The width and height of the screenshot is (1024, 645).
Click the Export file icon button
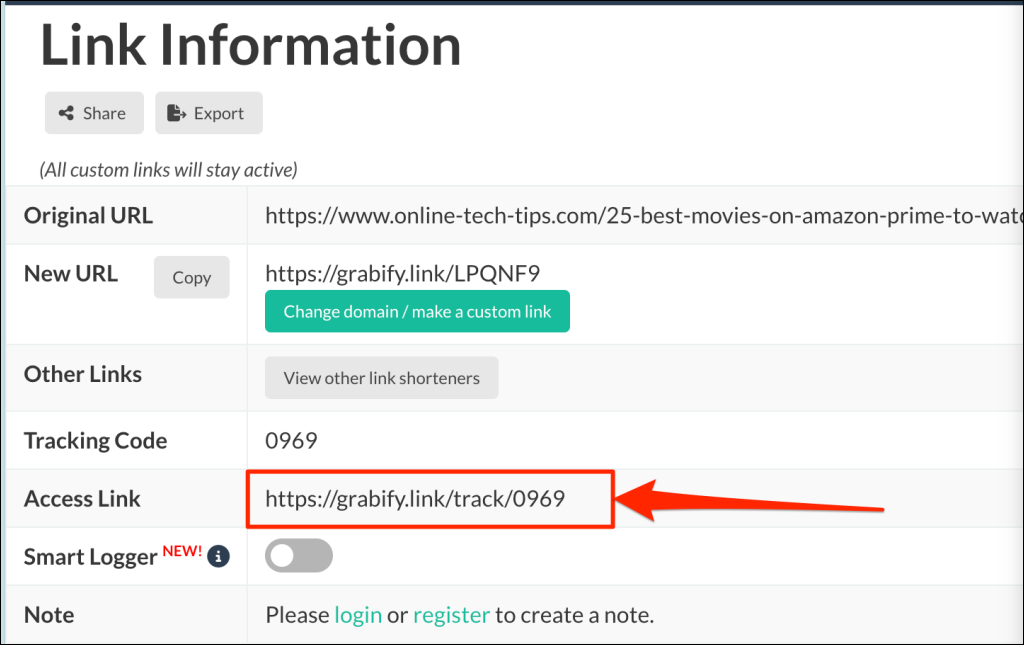click(x=208, y=113)
